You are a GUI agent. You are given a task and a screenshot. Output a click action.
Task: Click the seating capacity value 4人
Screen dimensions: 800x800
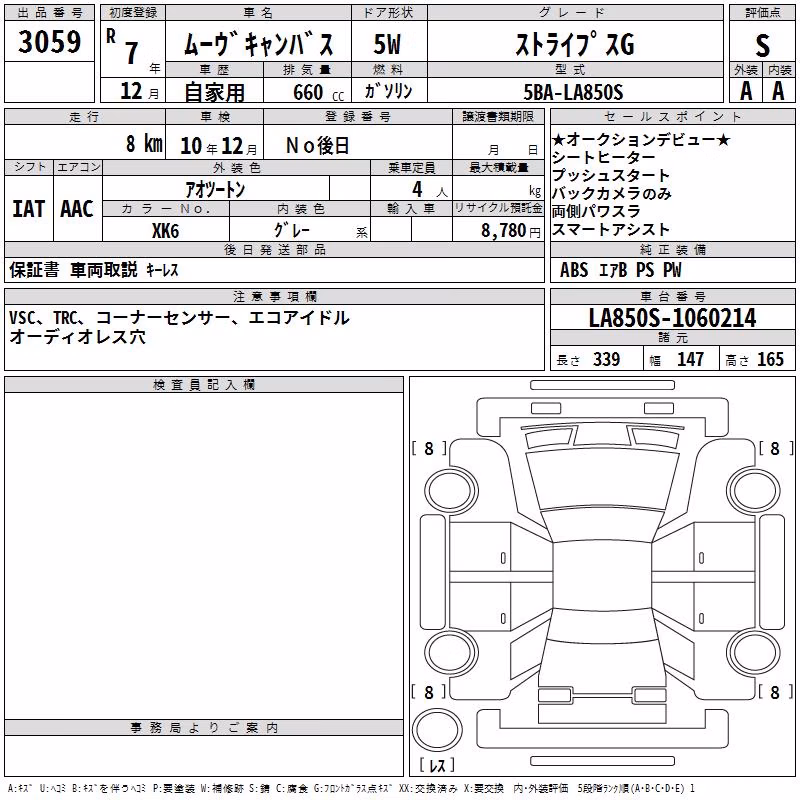[430, 189]
